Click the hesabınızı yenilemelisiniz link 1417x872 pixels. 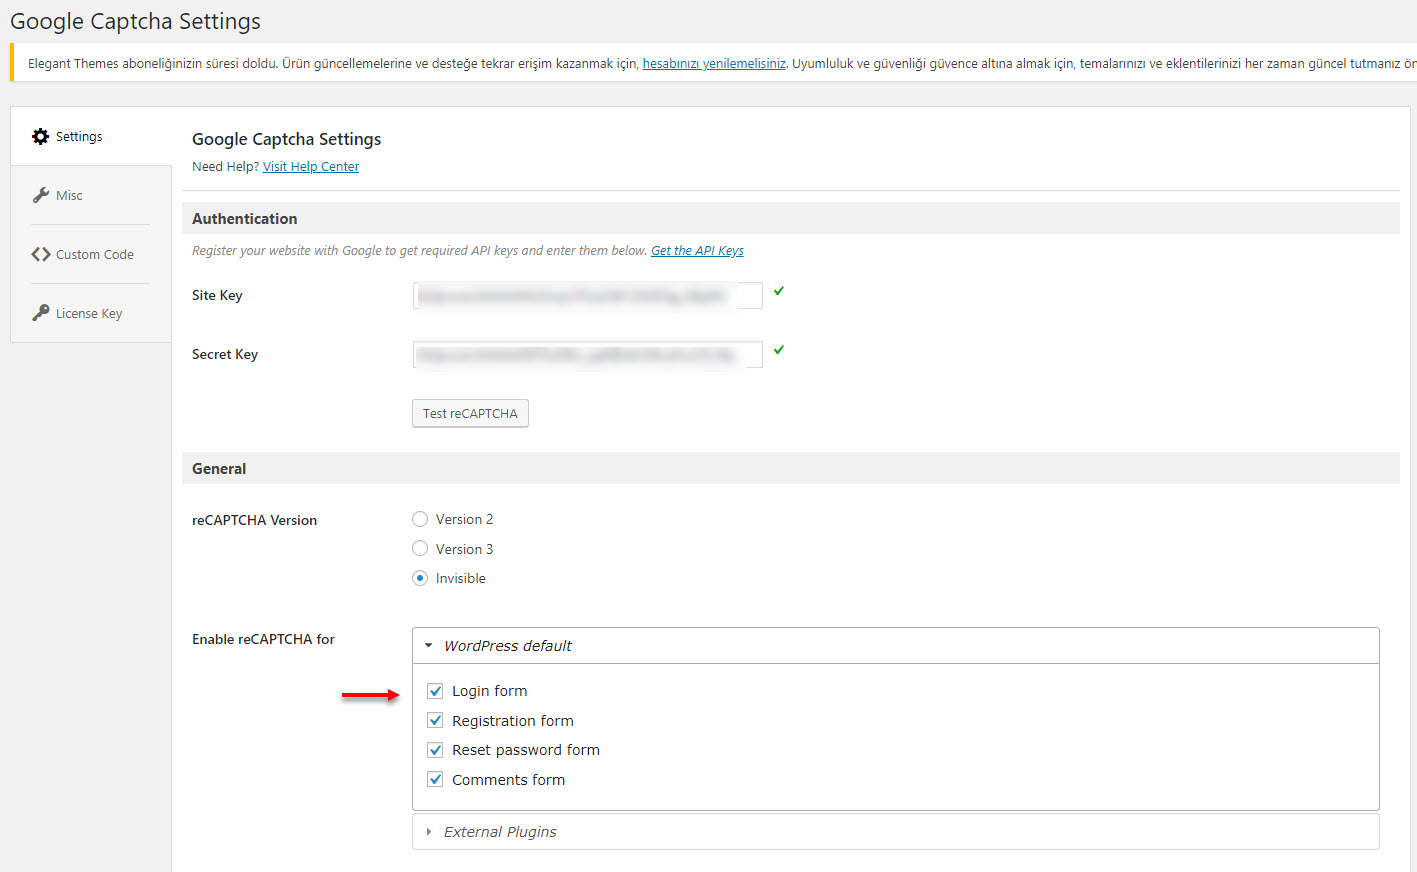[714, 63]
